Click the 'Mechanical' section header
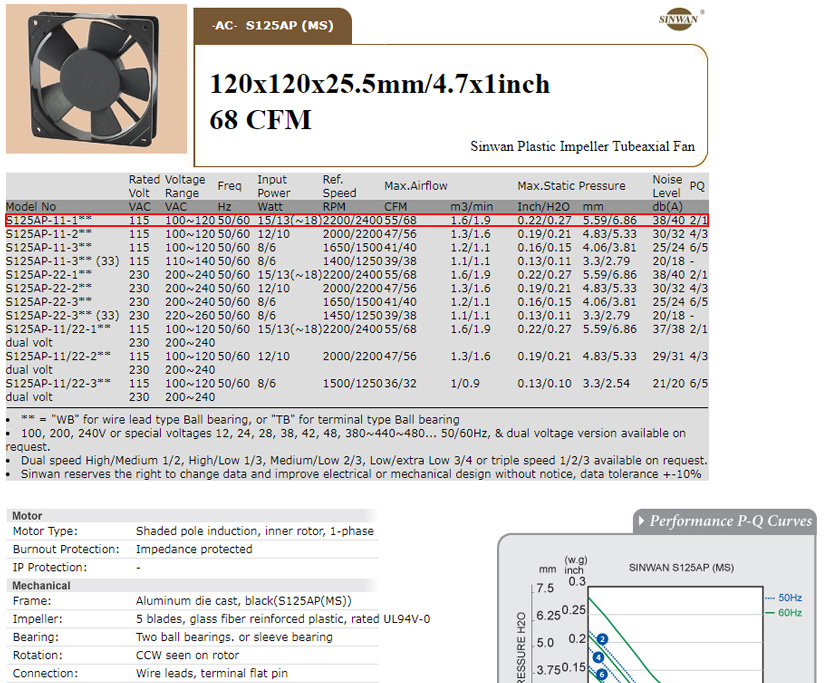The image size is (830, 683). [x=41, y=586]
